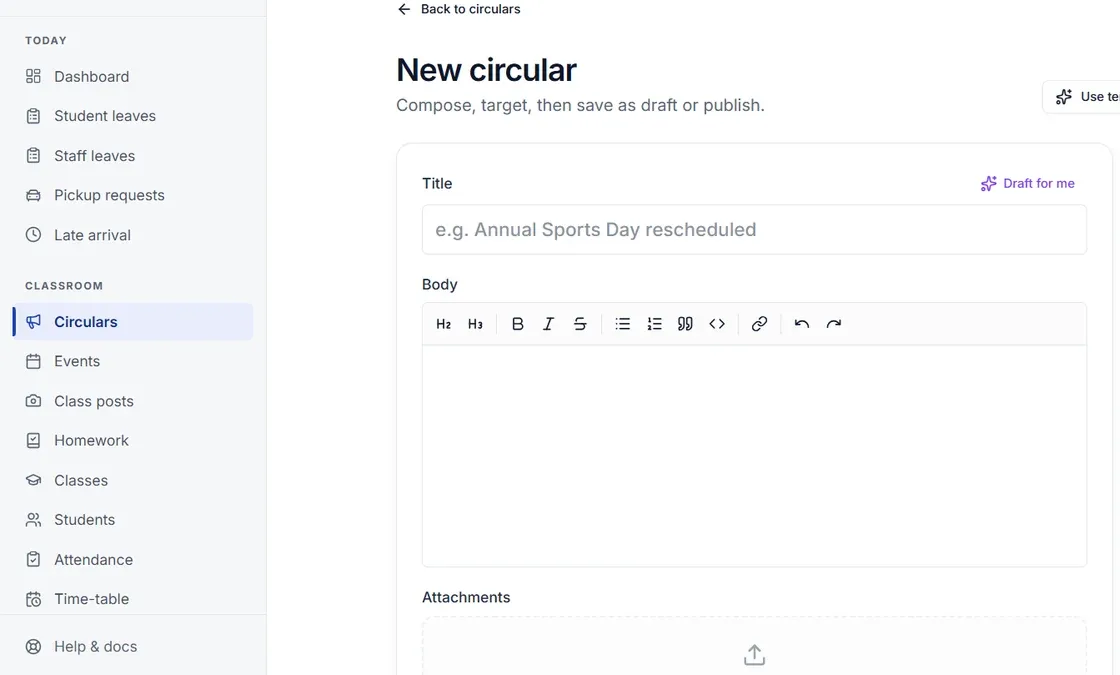This screenshot has width=1120, height=675.
Task: Click the Attendance clipboard-check icon
Action: [34, 559]
